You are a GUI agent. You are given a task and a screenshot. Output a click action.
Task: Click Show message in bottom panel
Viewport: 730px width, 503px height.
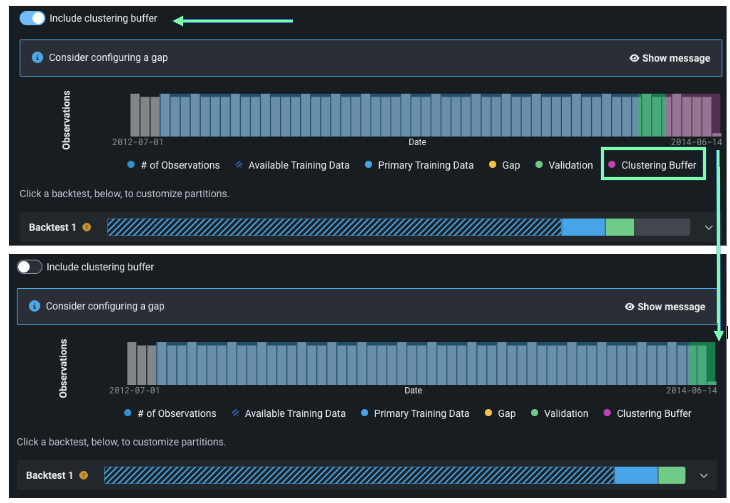(x=665, y=306)
